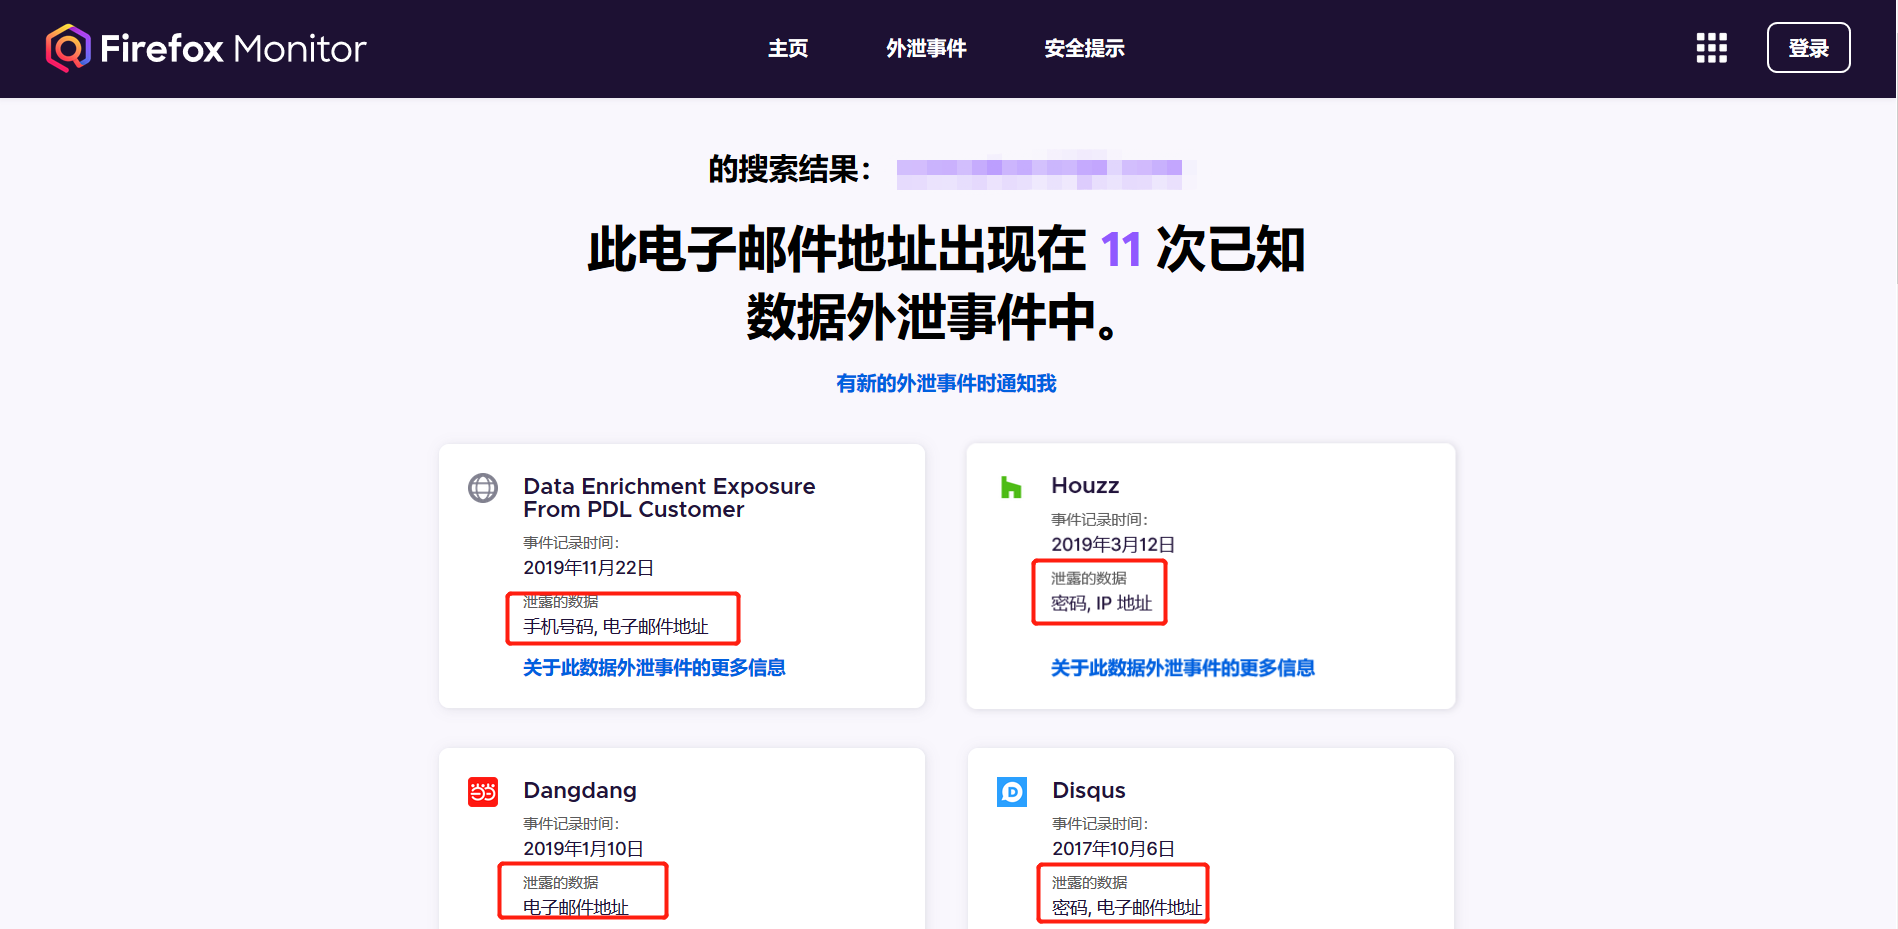Click the globe icon for Data Enrichment Exposure

click(483, 488)
